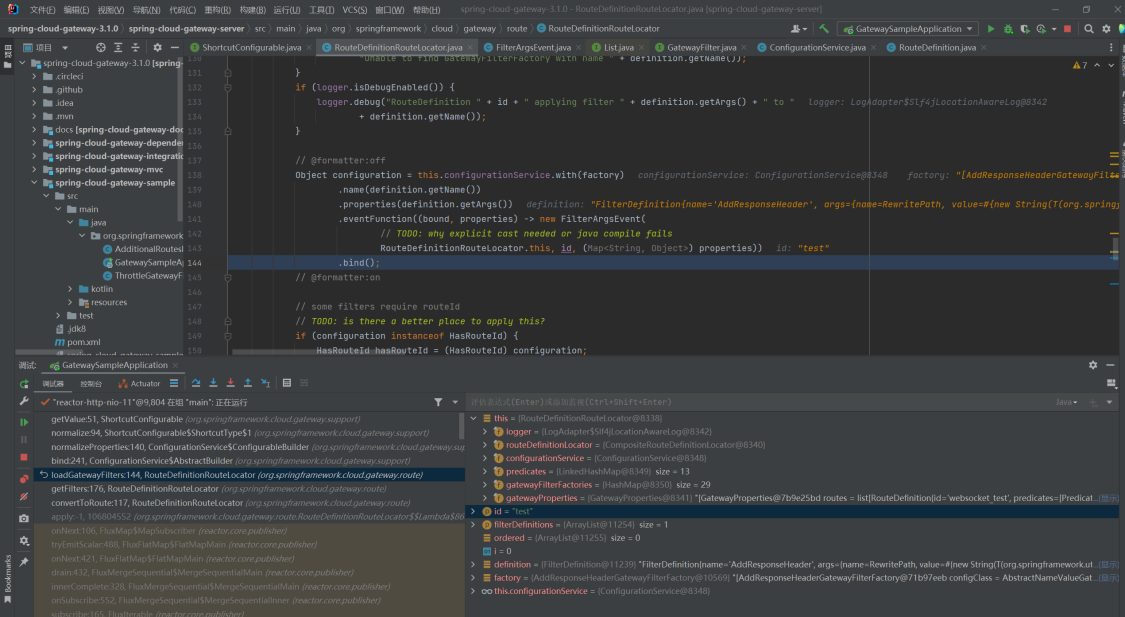Switch to RouteDefinition.java tab

(x=936, y=47)
